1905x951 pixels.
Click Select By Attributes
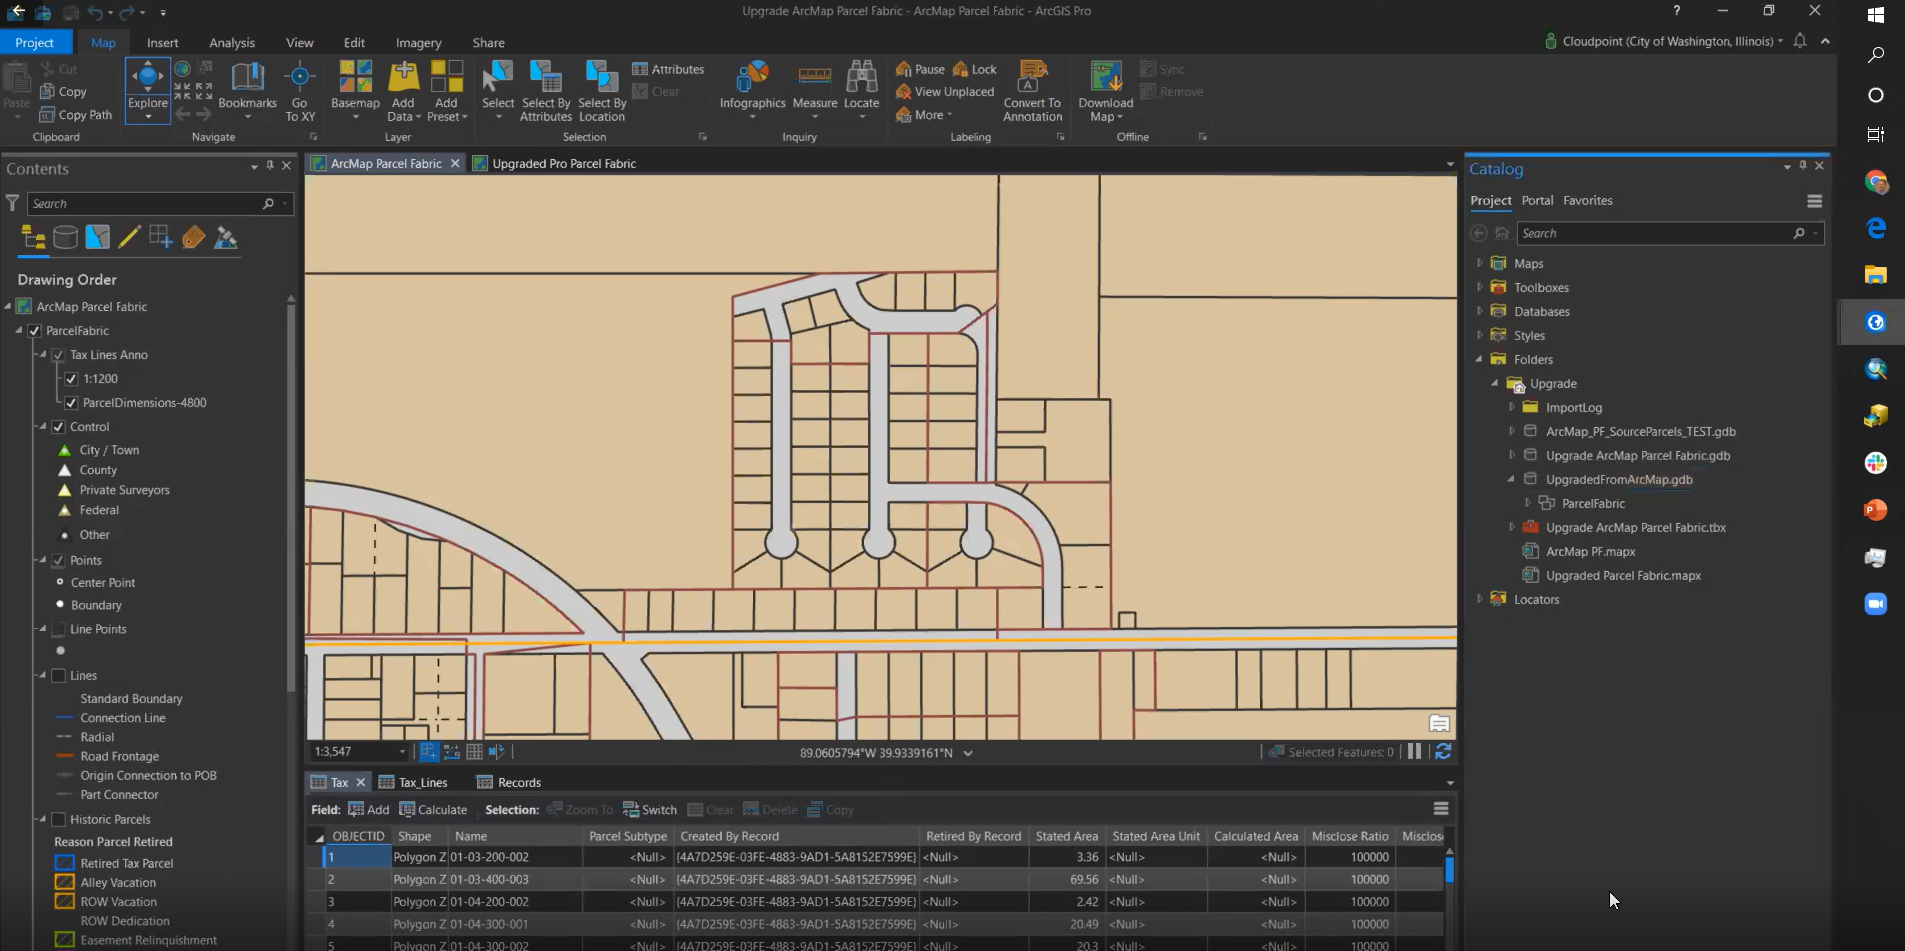545,90
